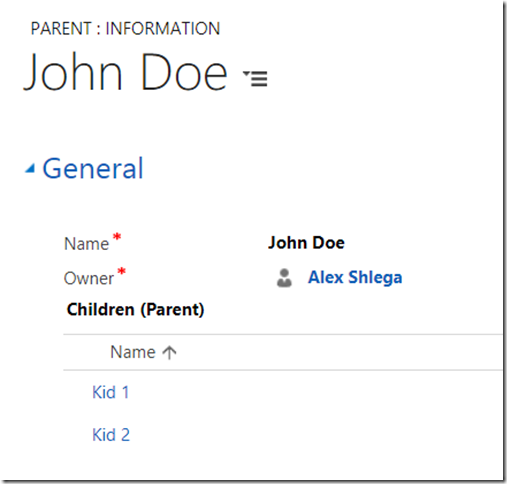Sort by the Name column header
Viewport: 507px width, 484px height.
(133, 352)
